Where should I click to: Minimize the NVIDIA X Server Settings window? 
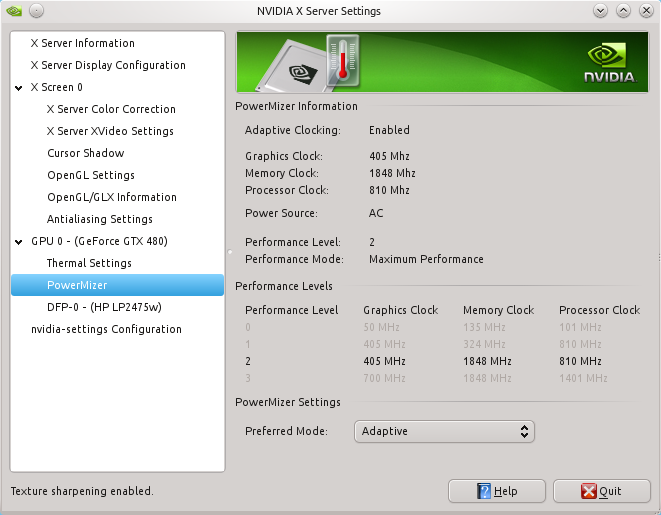tap(600, 11)
